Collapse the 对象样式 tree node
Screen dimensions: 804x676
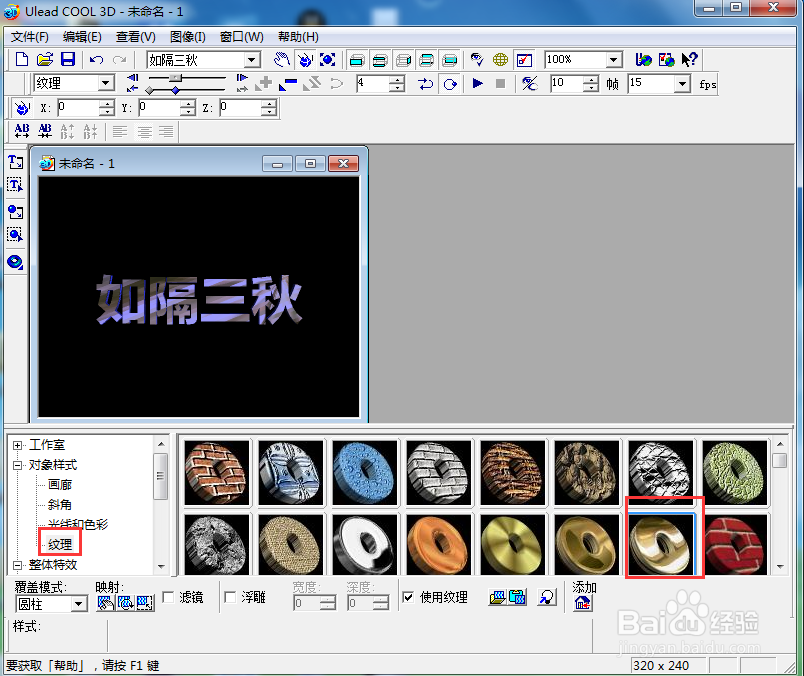17,465
